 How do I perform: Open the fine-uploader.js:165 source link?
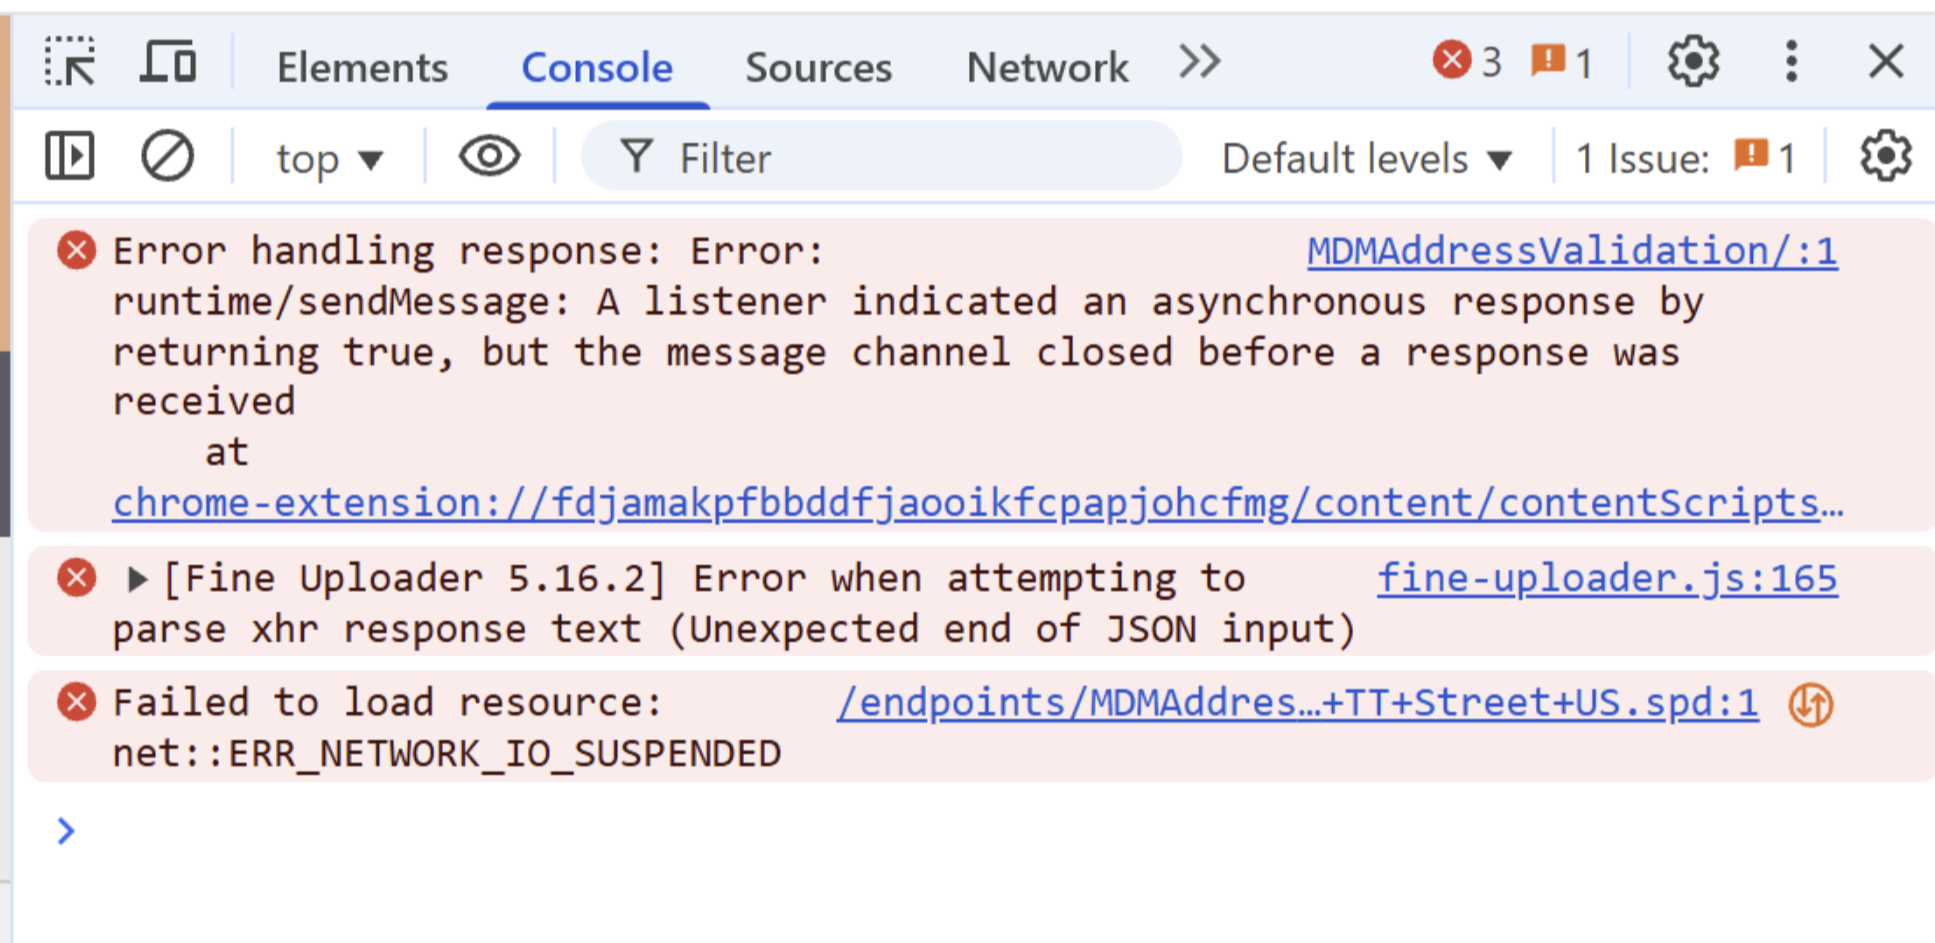click(x=1606, y=578)
